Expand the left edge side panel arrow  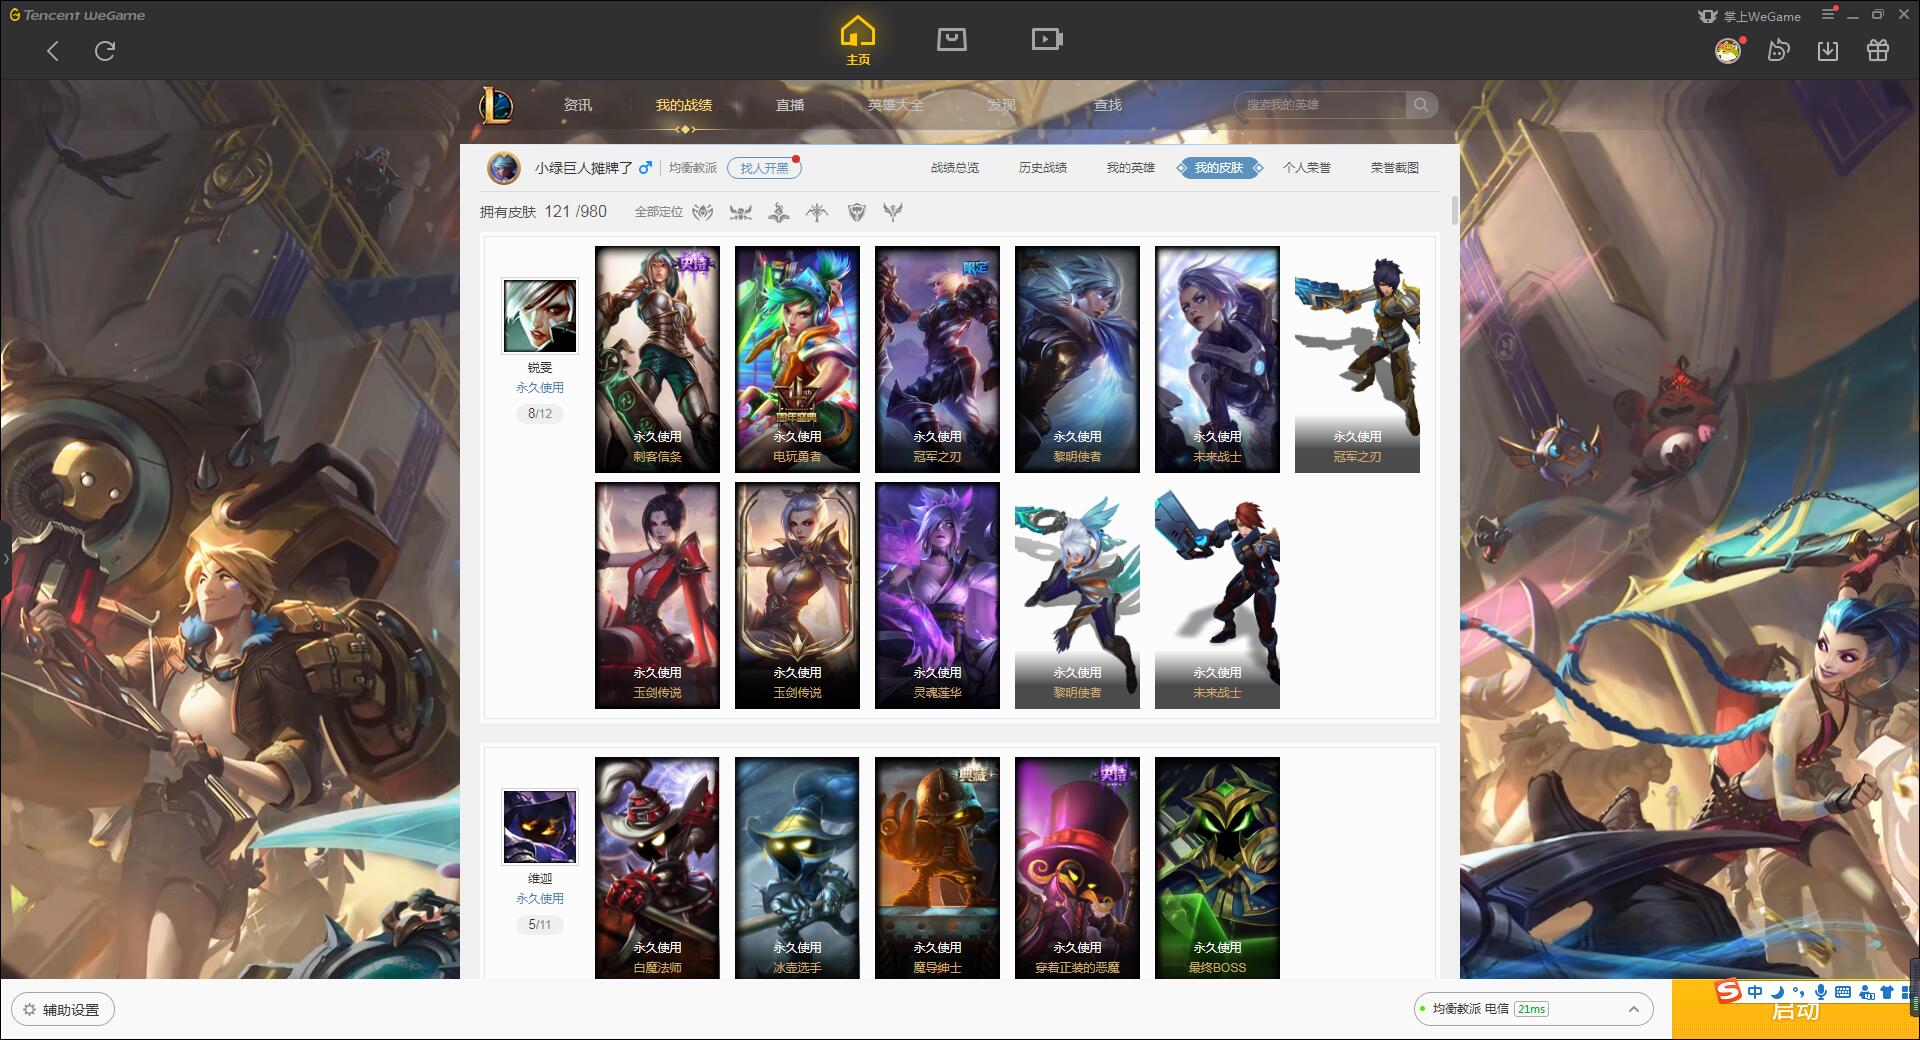click(x=5, y=559)
